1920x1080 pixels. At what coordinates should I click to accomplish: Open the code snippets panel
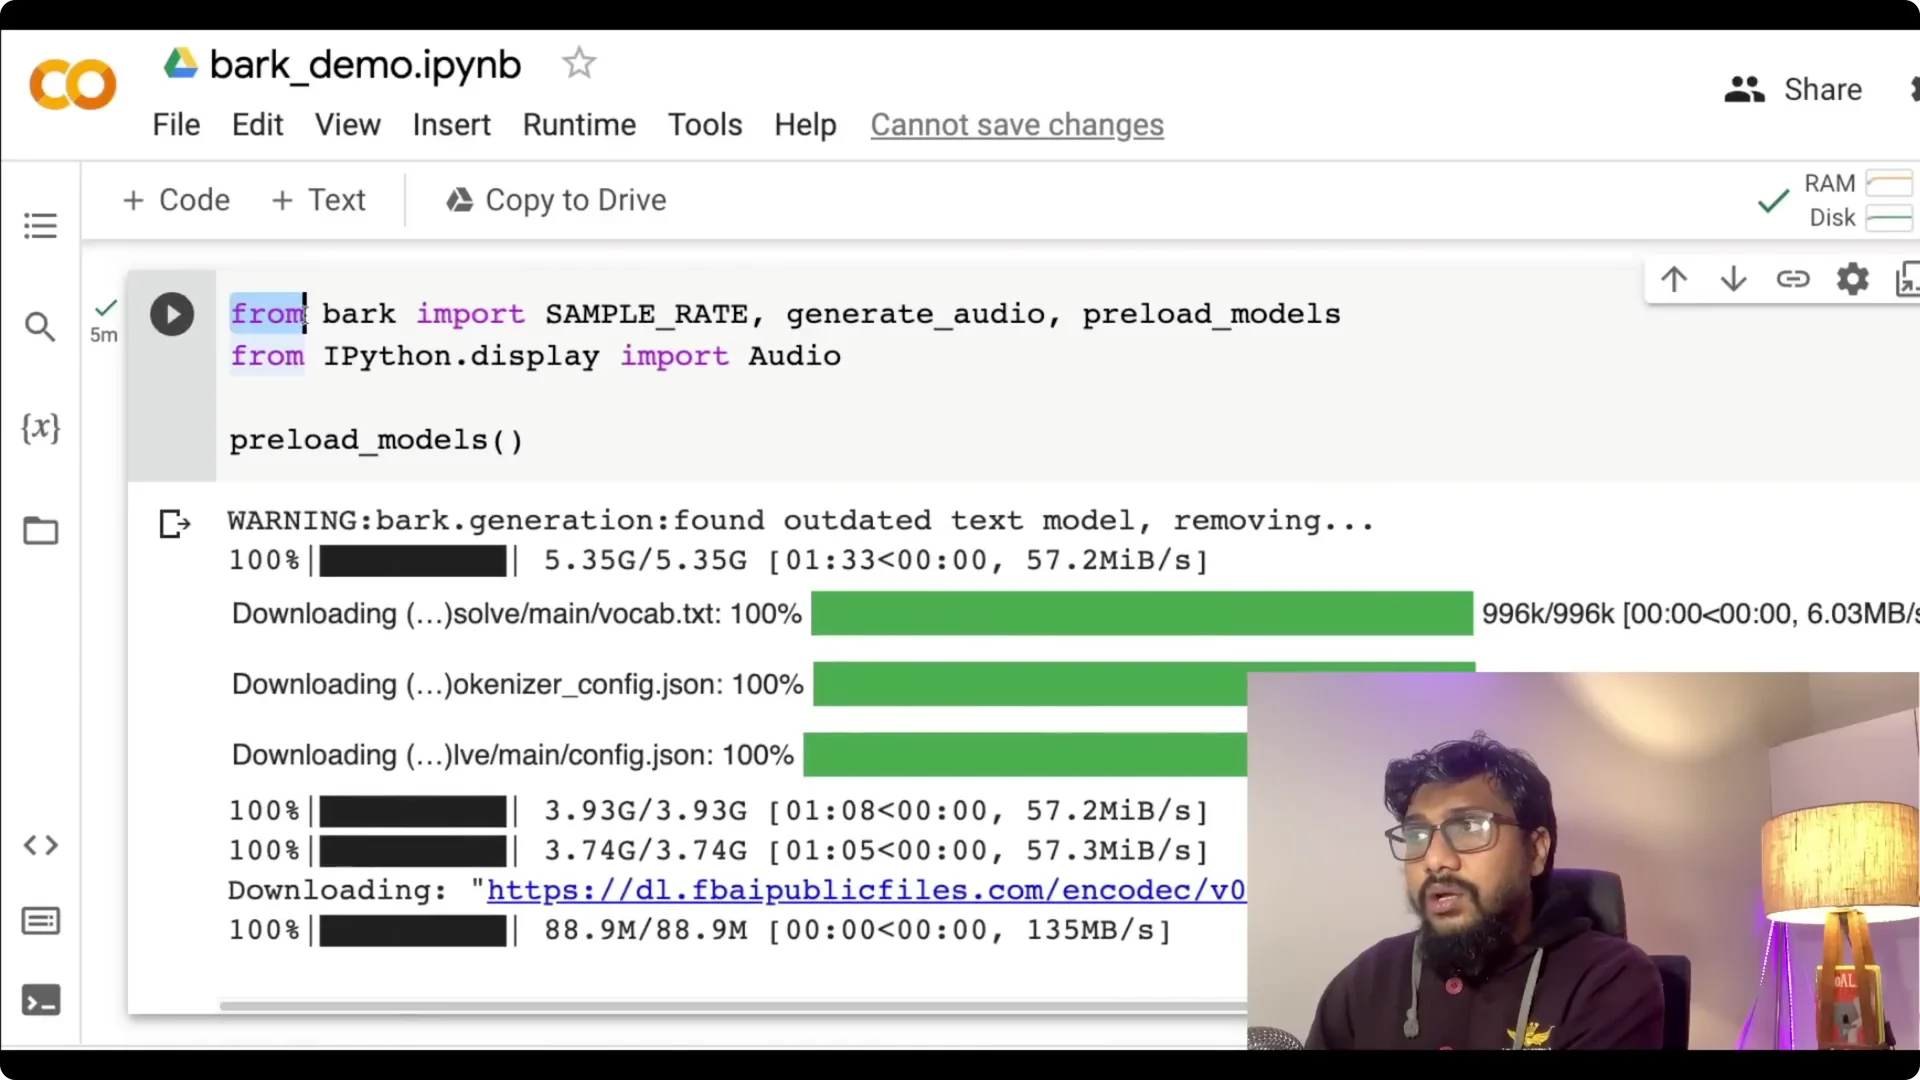(x=40, y=845)
